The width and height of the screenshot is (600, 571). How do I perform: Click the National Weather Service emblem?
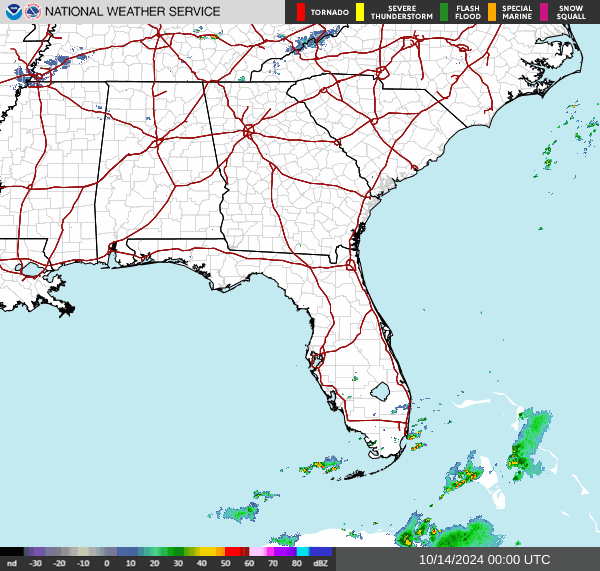[33, 12]
